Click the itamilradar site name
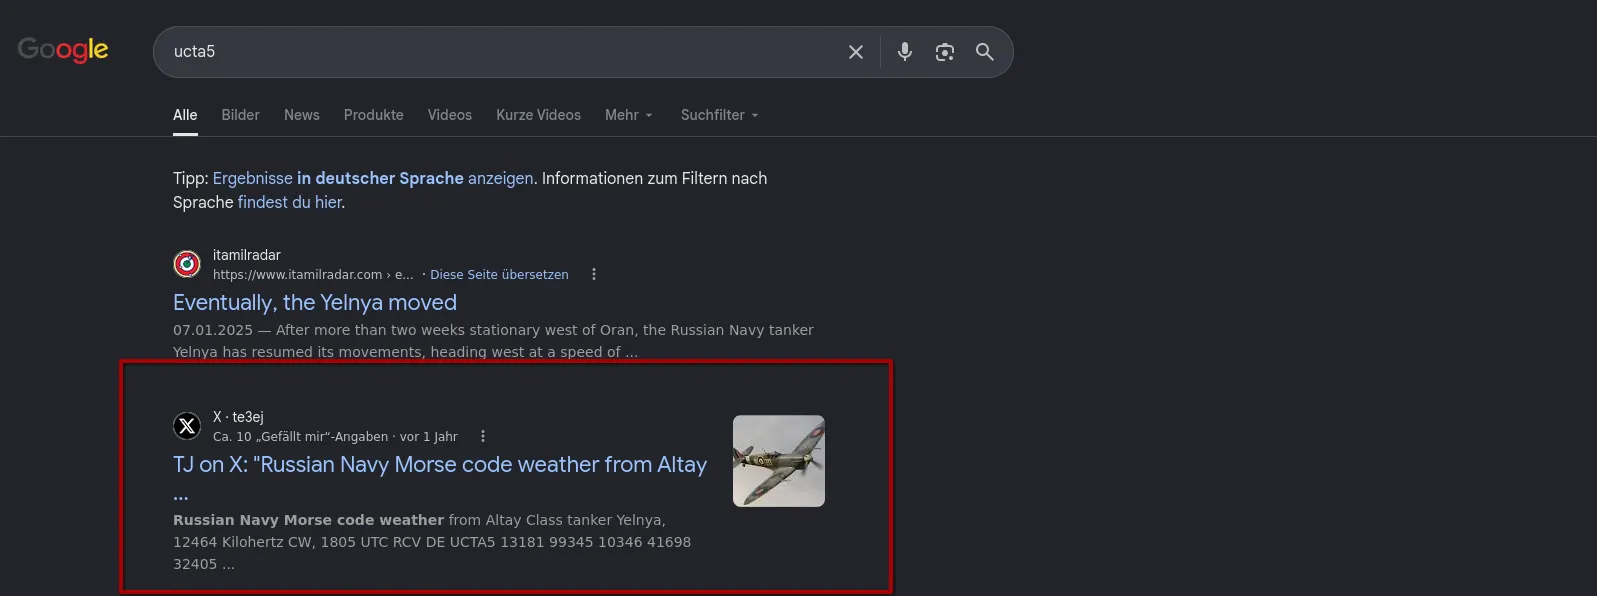Viewport: 1597px width, 596px height. [x=247, y=255]
